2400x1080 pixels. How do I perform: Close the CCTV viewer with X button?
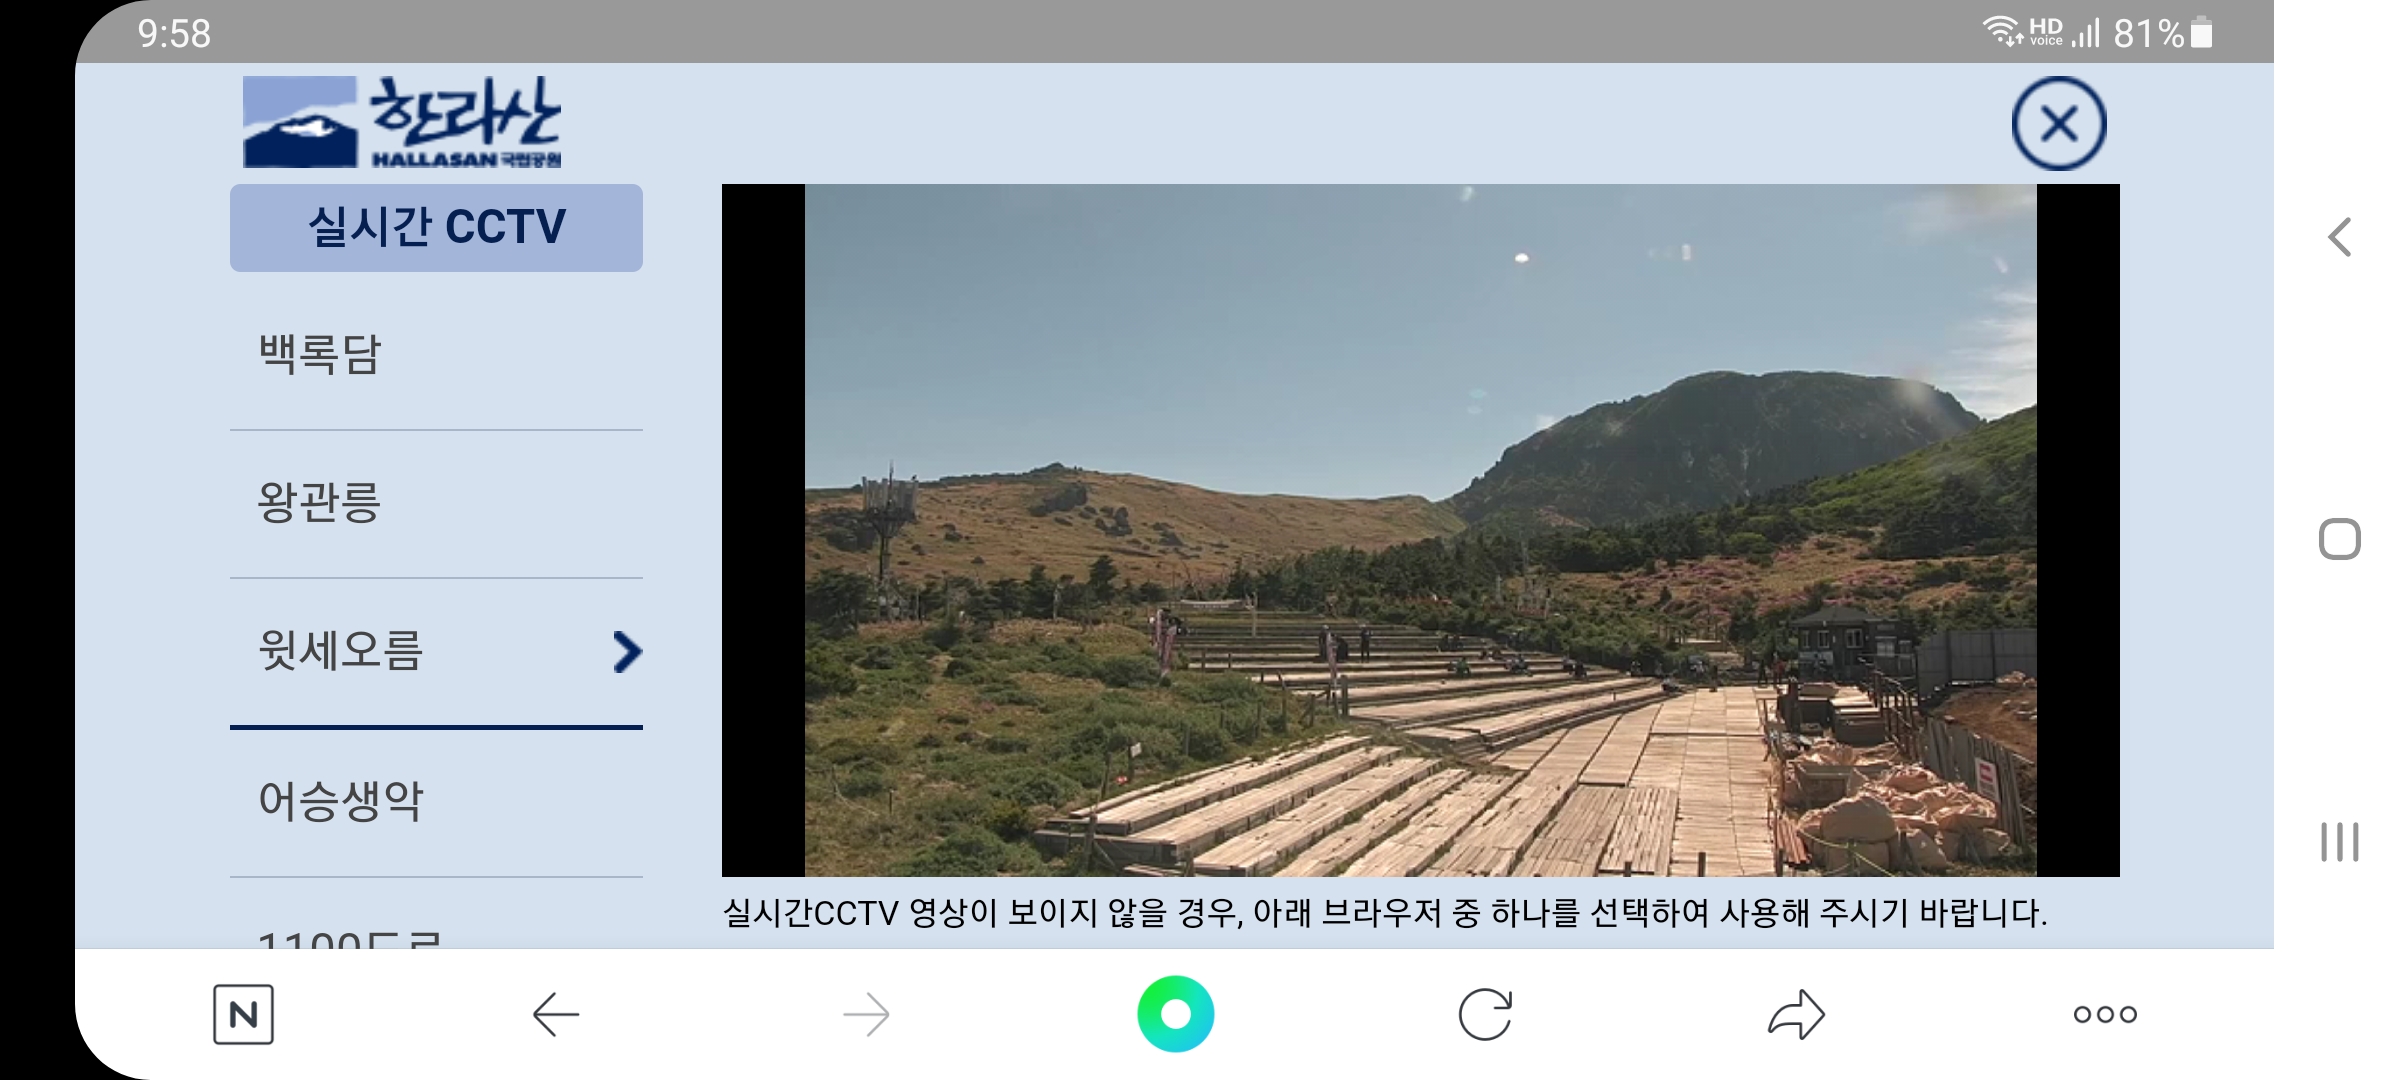pos(2059,123)
